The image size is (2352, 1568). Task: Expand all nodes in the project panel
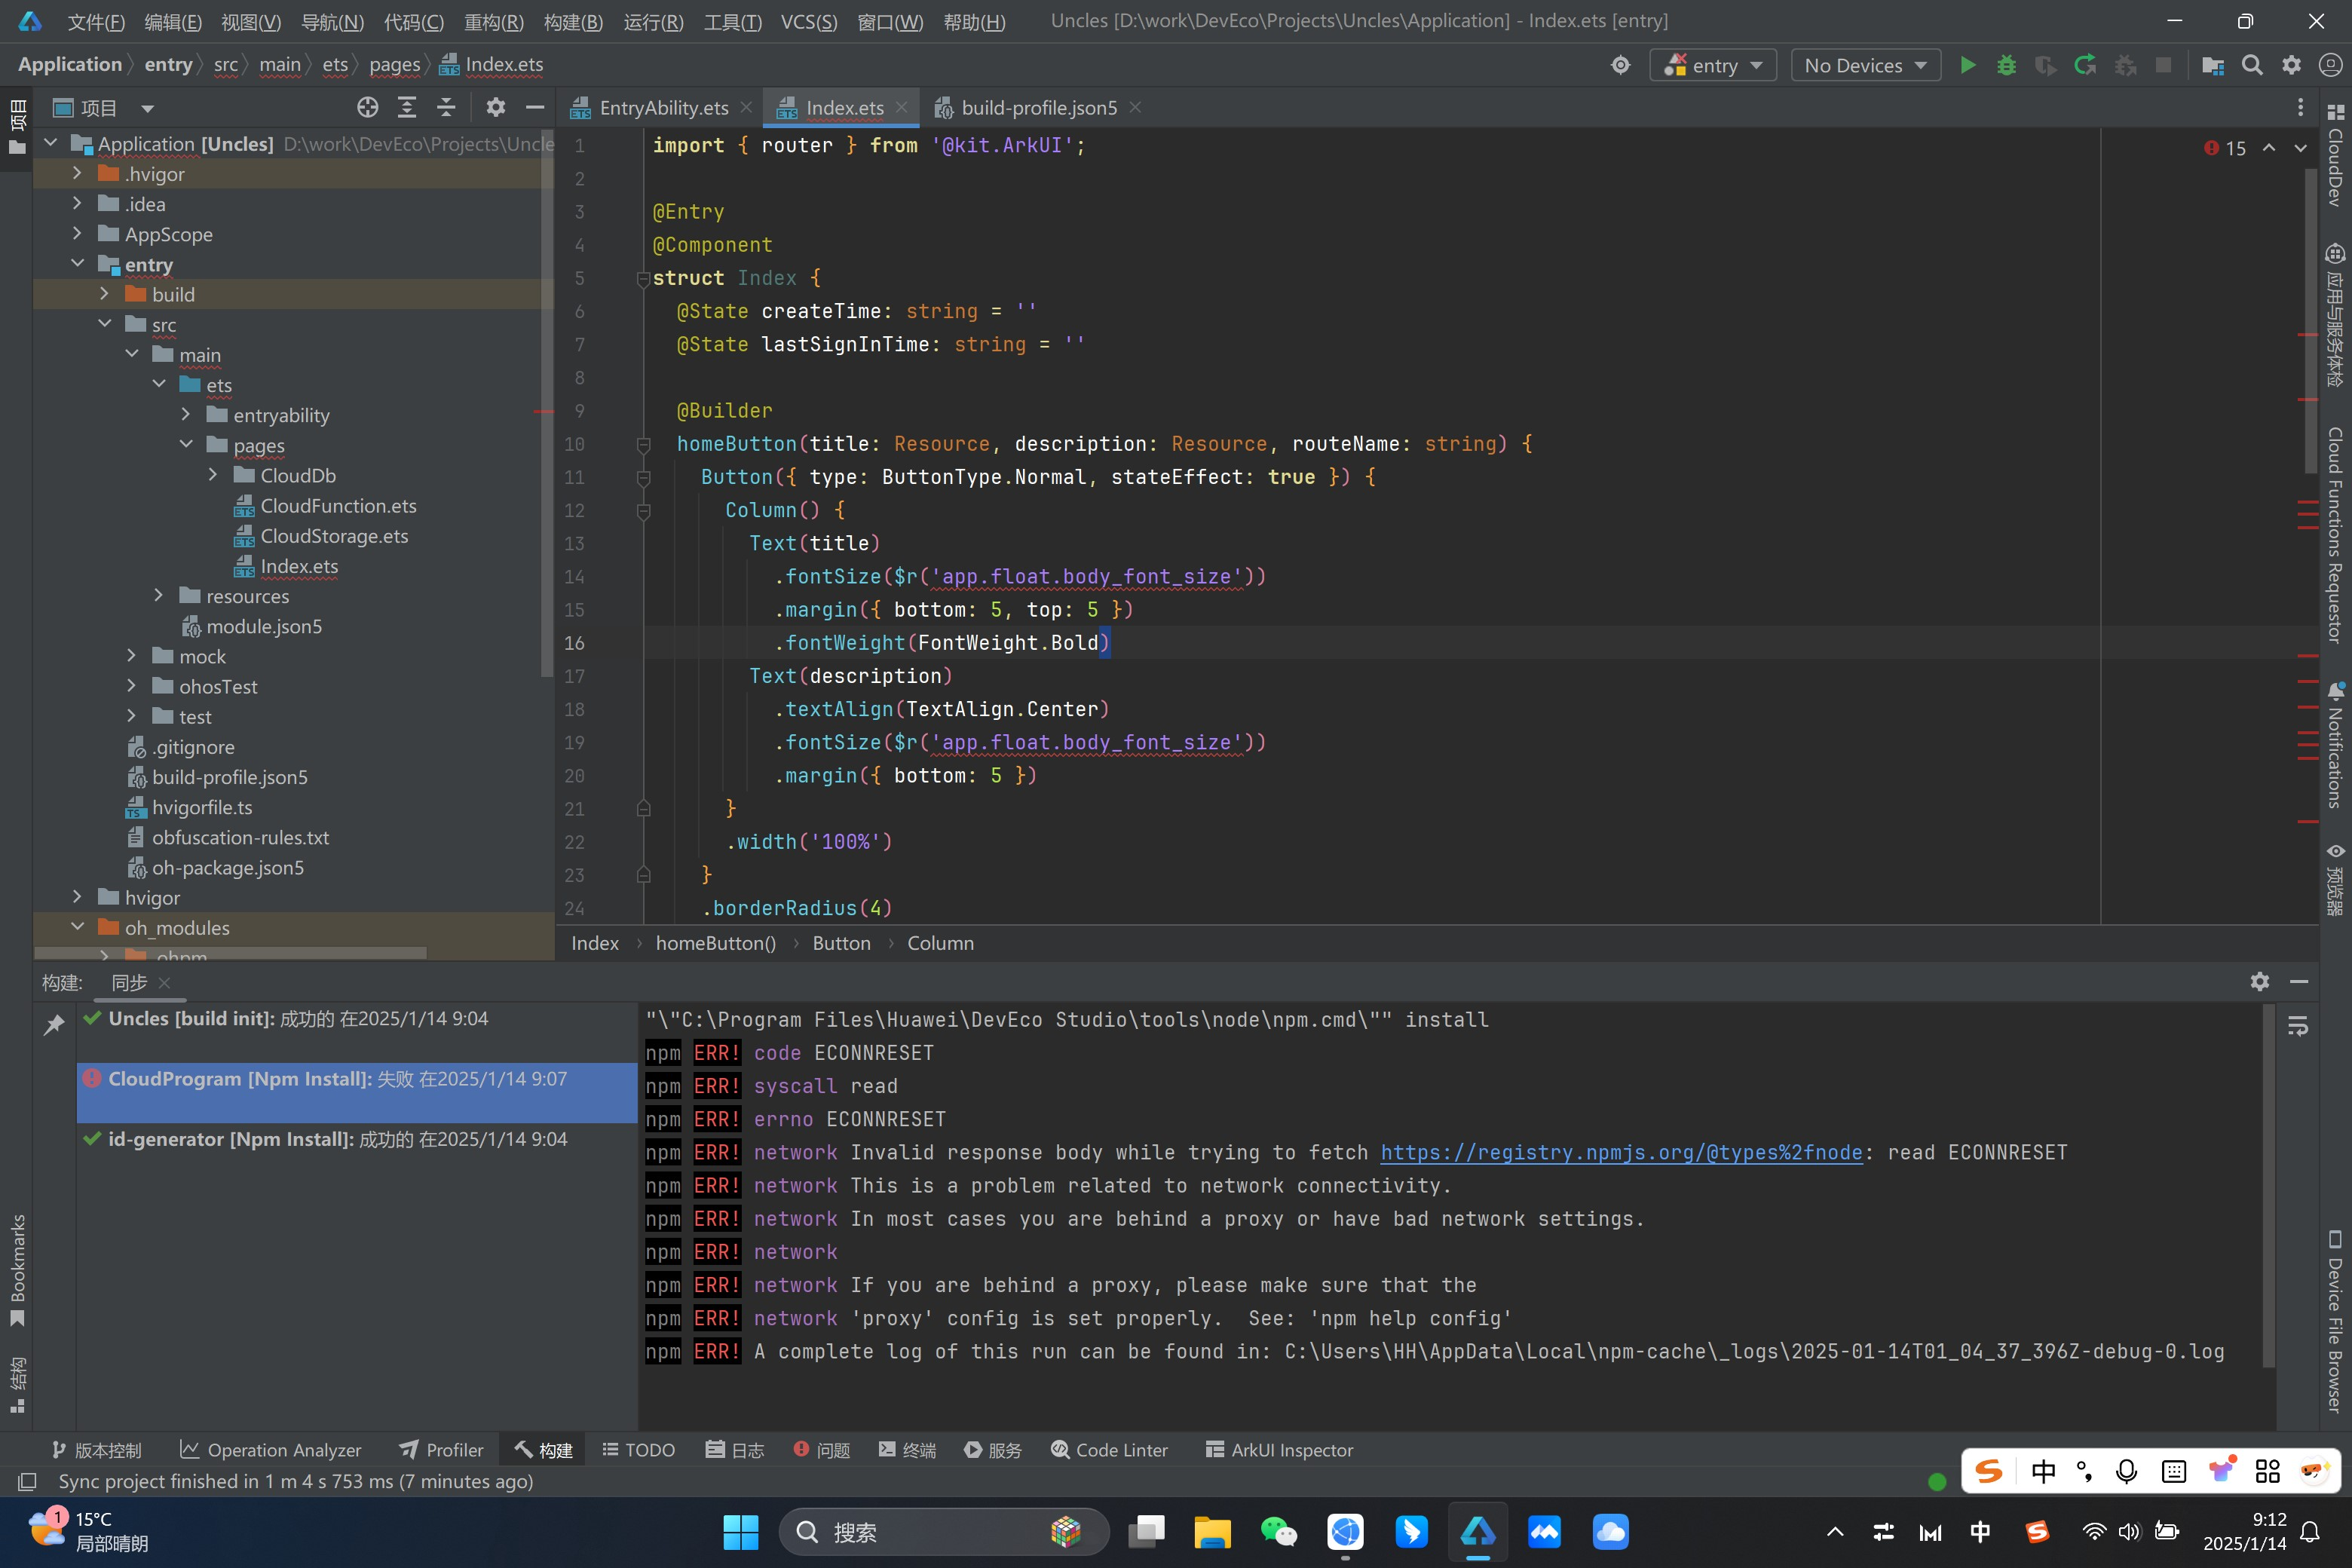point(407,107)
